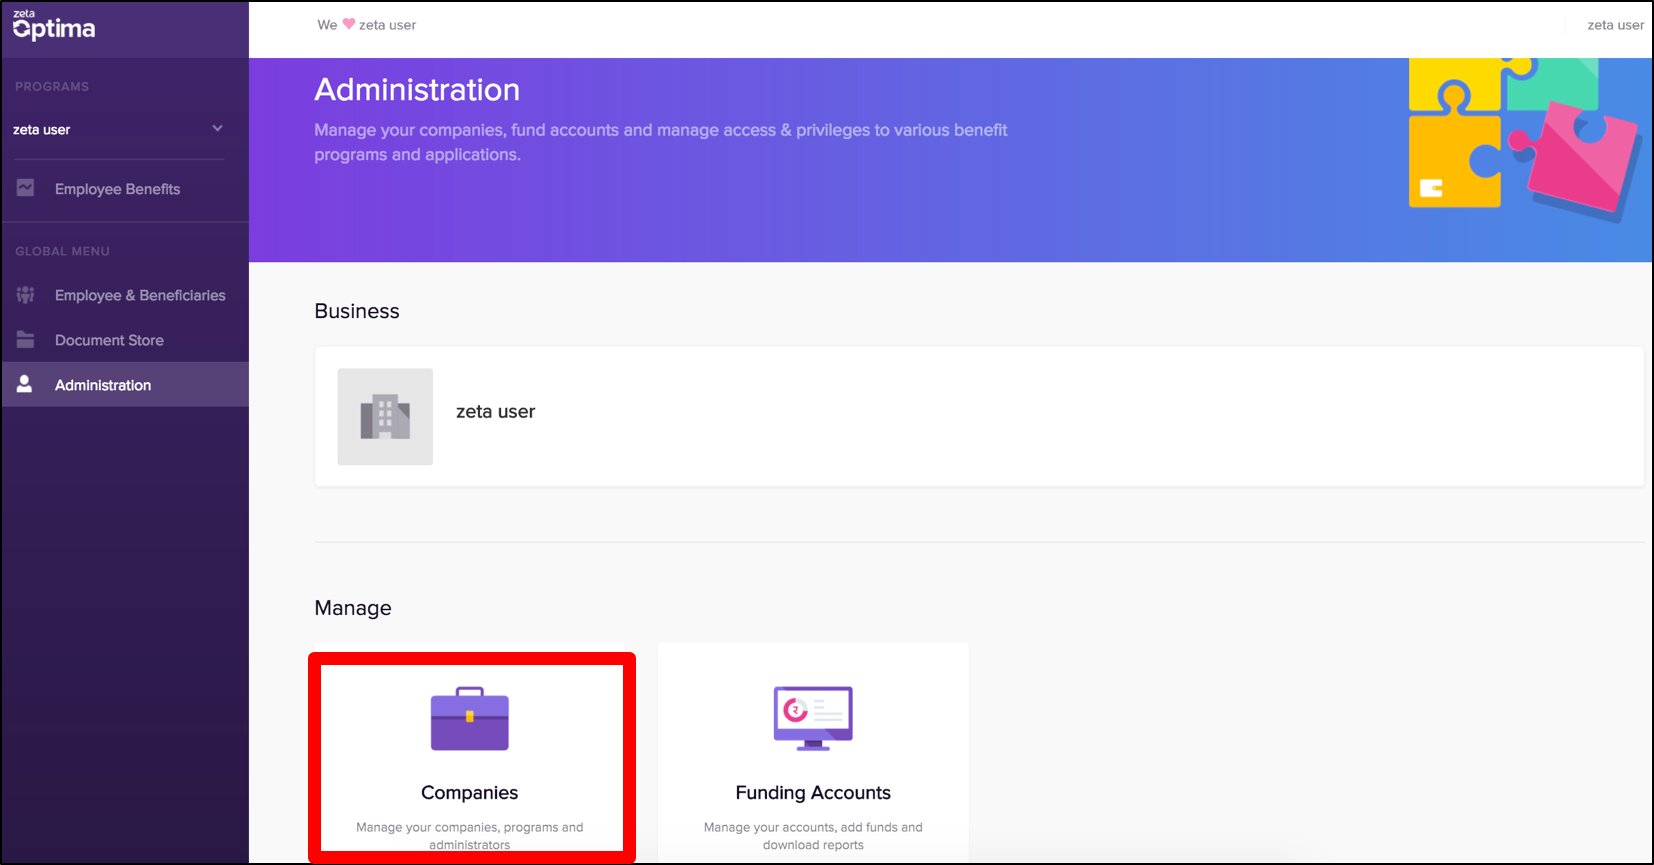Screen dimensions: 1654x865
Task: Click the Zeta Optima logo
Action: 54,26
